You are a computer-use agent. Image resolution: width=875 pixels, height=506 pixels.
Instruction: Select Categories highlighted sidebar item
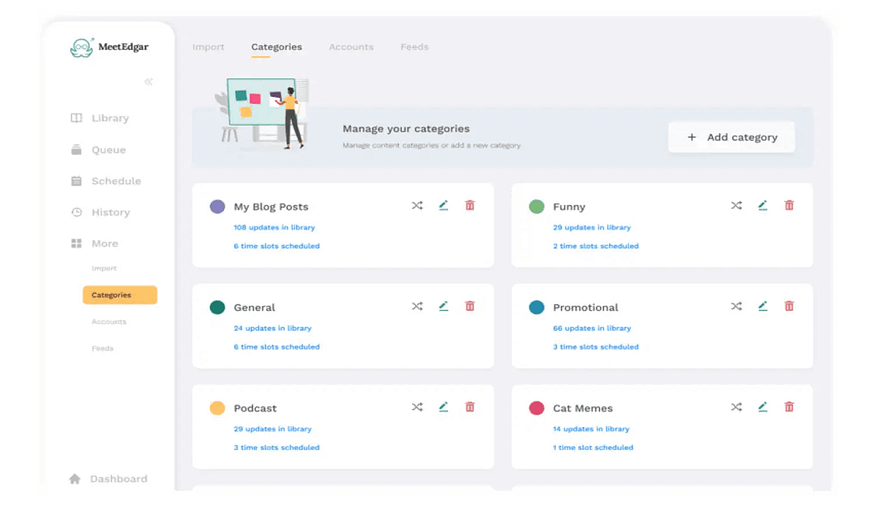tap(120, 295)
